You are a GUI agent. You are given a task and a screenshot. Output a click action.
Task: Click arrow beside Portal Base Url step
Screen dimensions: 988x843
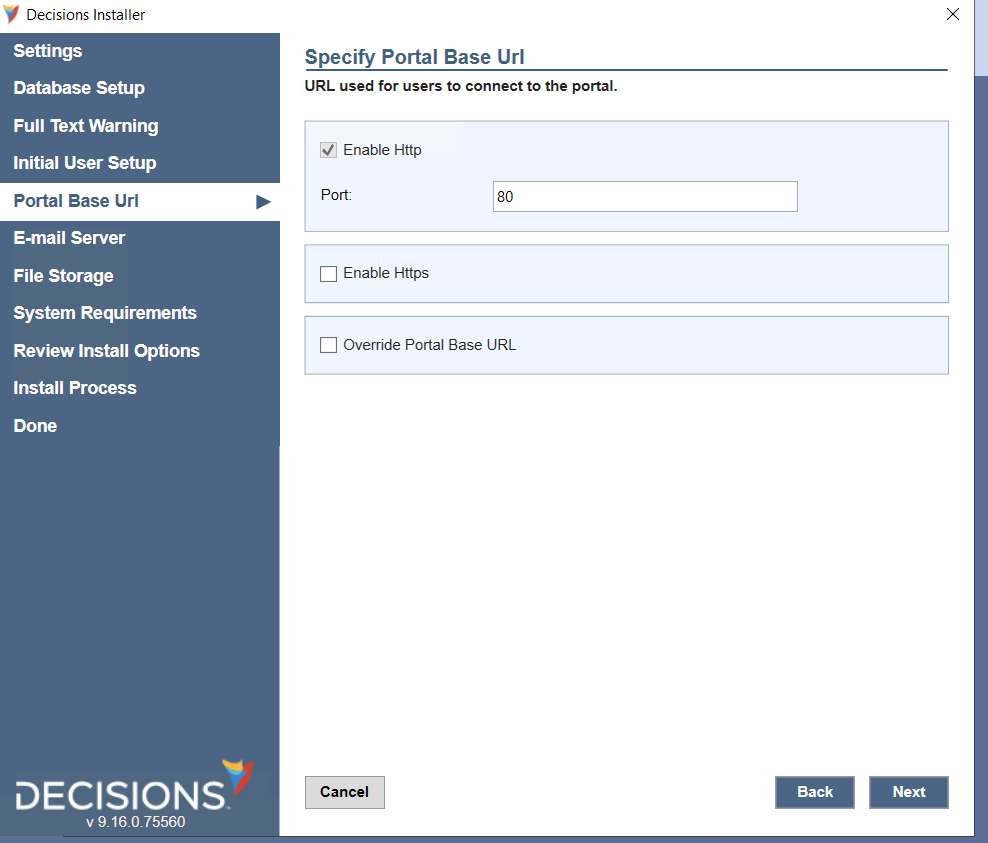coord(263,201)
